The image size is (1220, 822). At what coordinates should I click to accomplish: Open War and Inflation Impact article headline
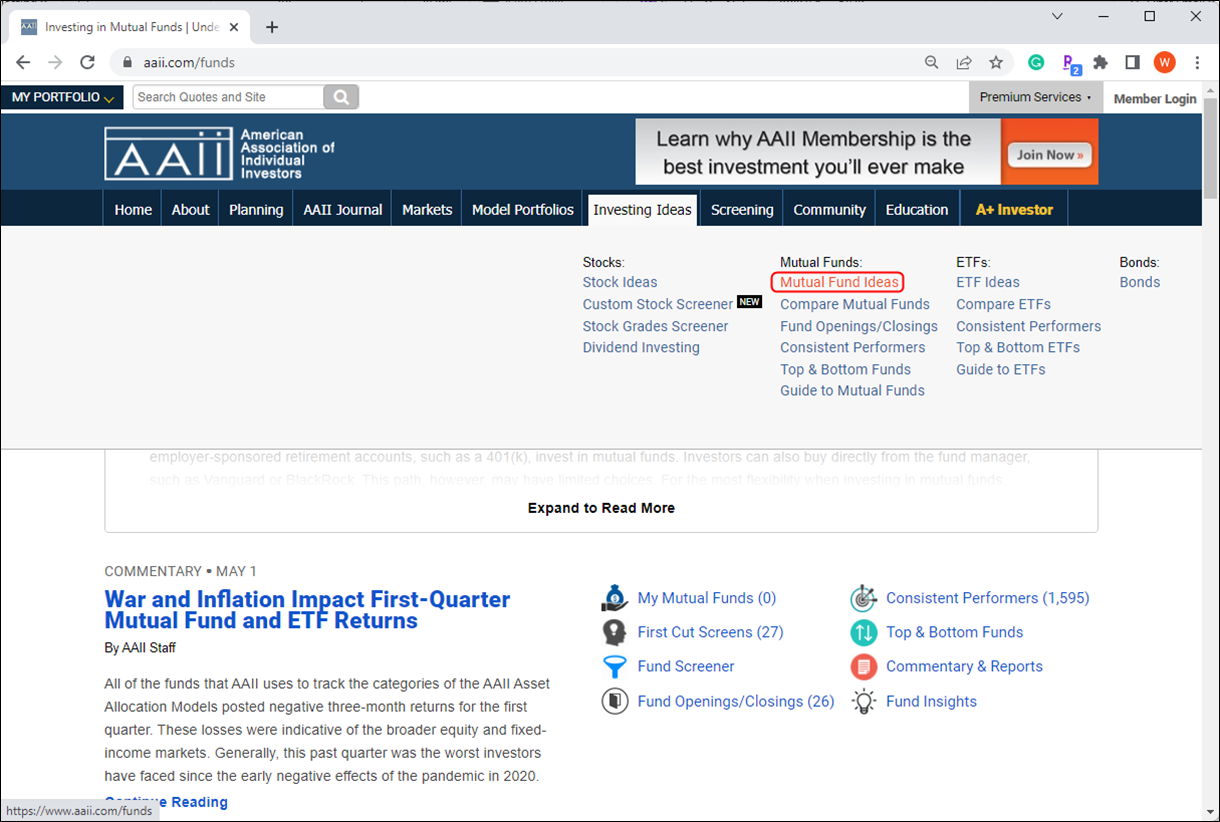(x=307, y=610)
